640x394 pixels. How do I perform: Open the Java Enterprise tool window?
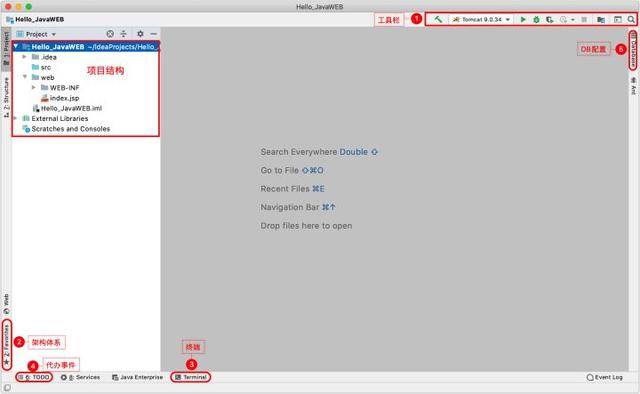point(137,377)
